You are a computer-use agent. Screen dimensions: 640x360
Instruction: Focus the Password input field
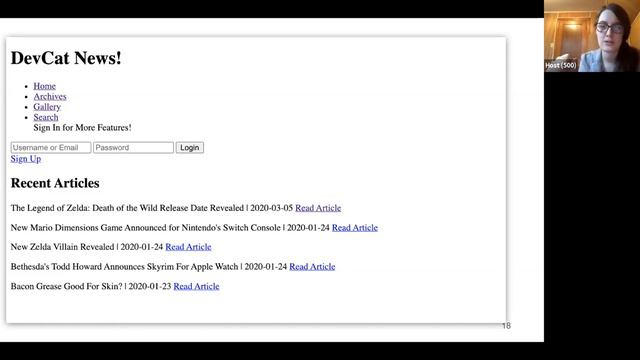coord(133,147)
